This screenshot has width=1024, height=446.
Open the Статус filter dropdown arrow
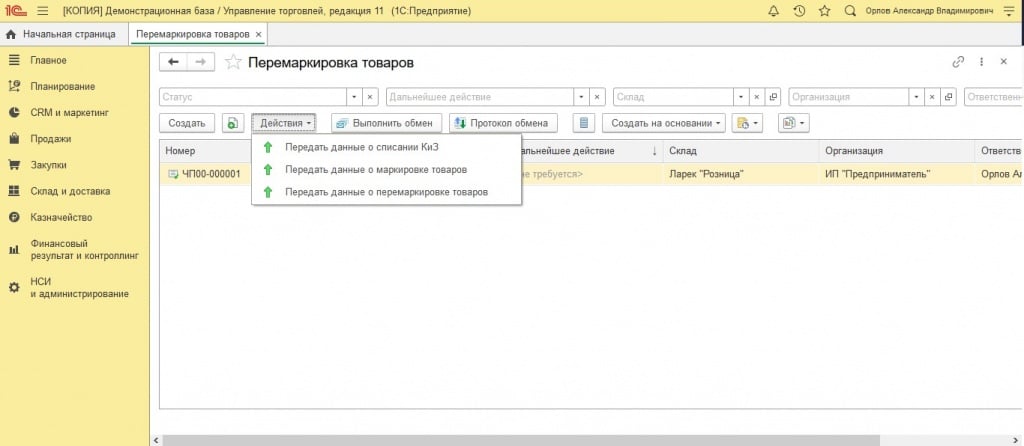tap(353, 97)
